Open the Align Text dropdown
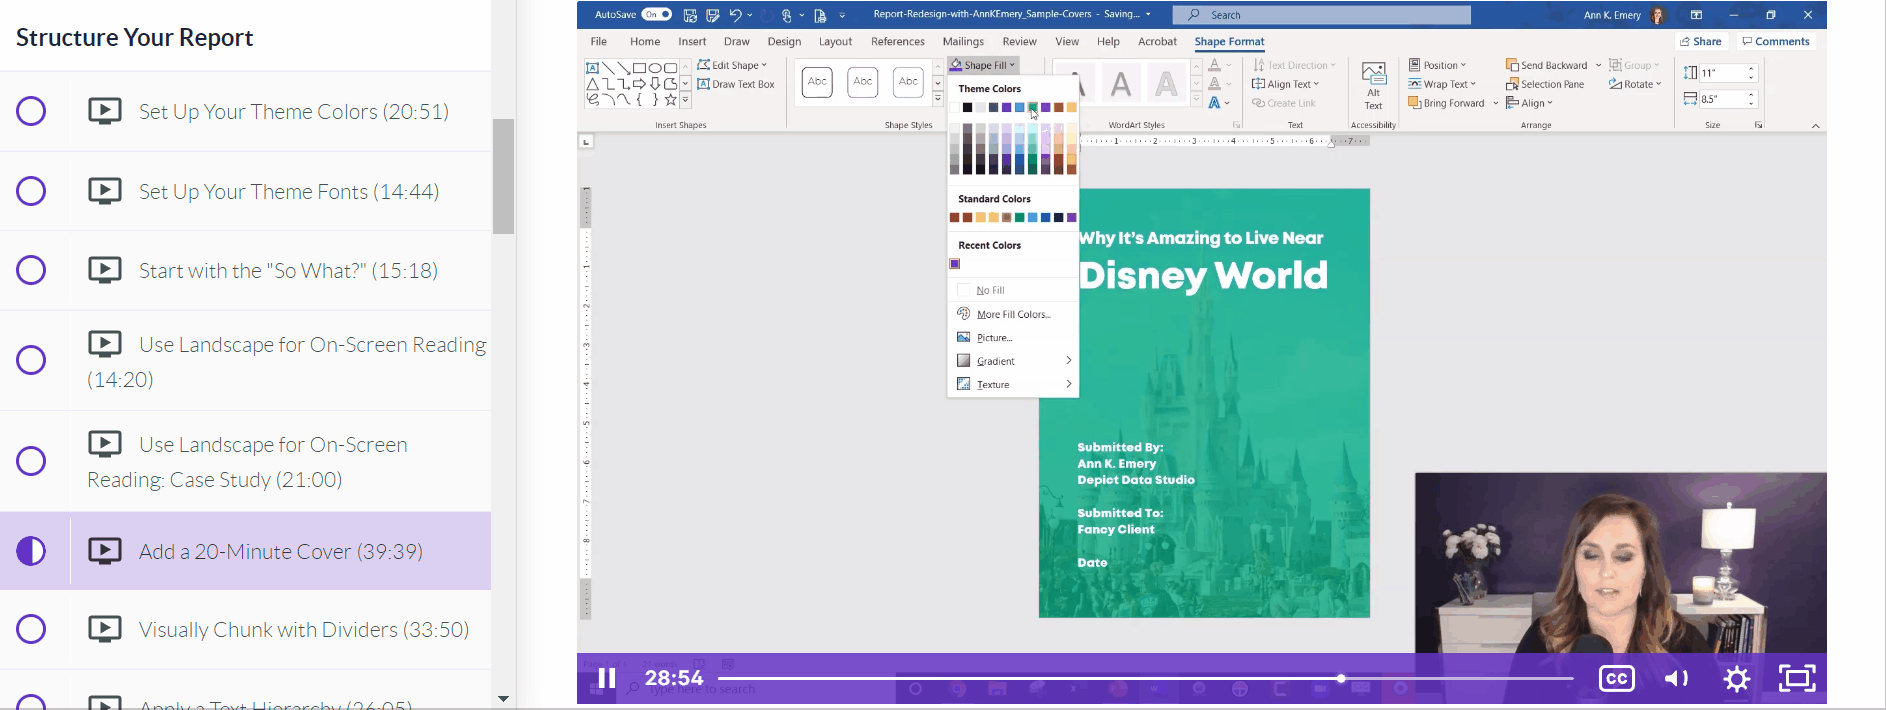1886x710 pixels. (x=1286, y=84)
